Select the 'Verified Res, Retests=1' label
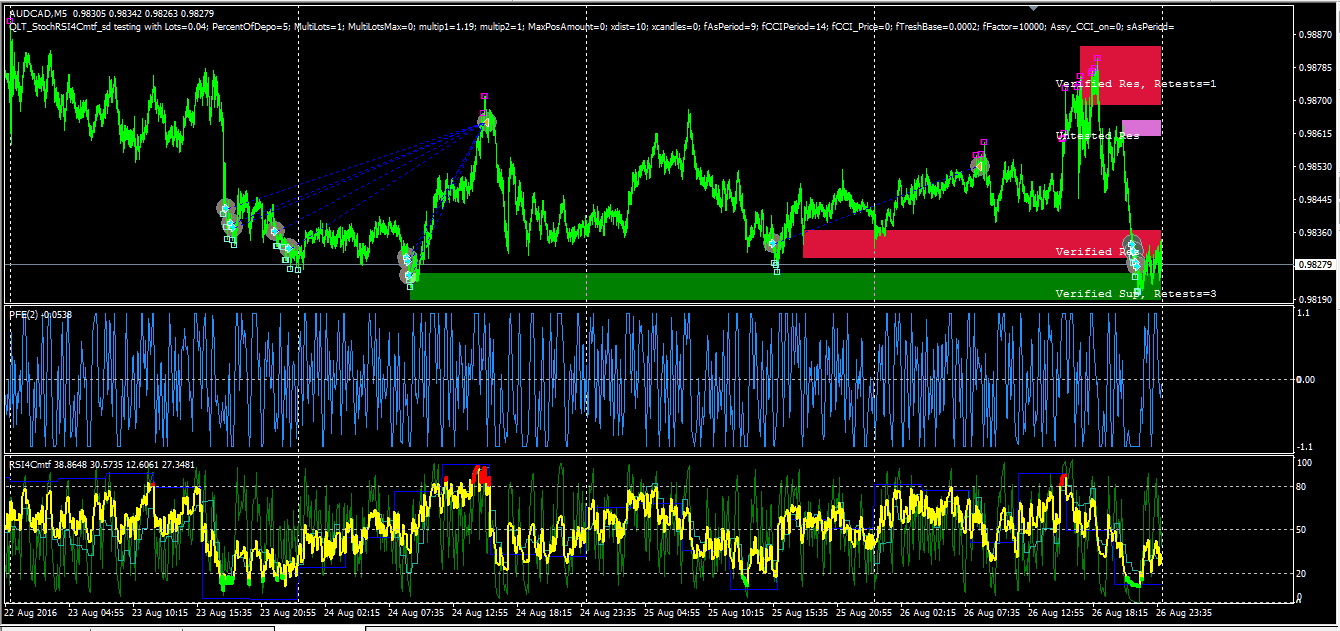 tap(1136, 84)
